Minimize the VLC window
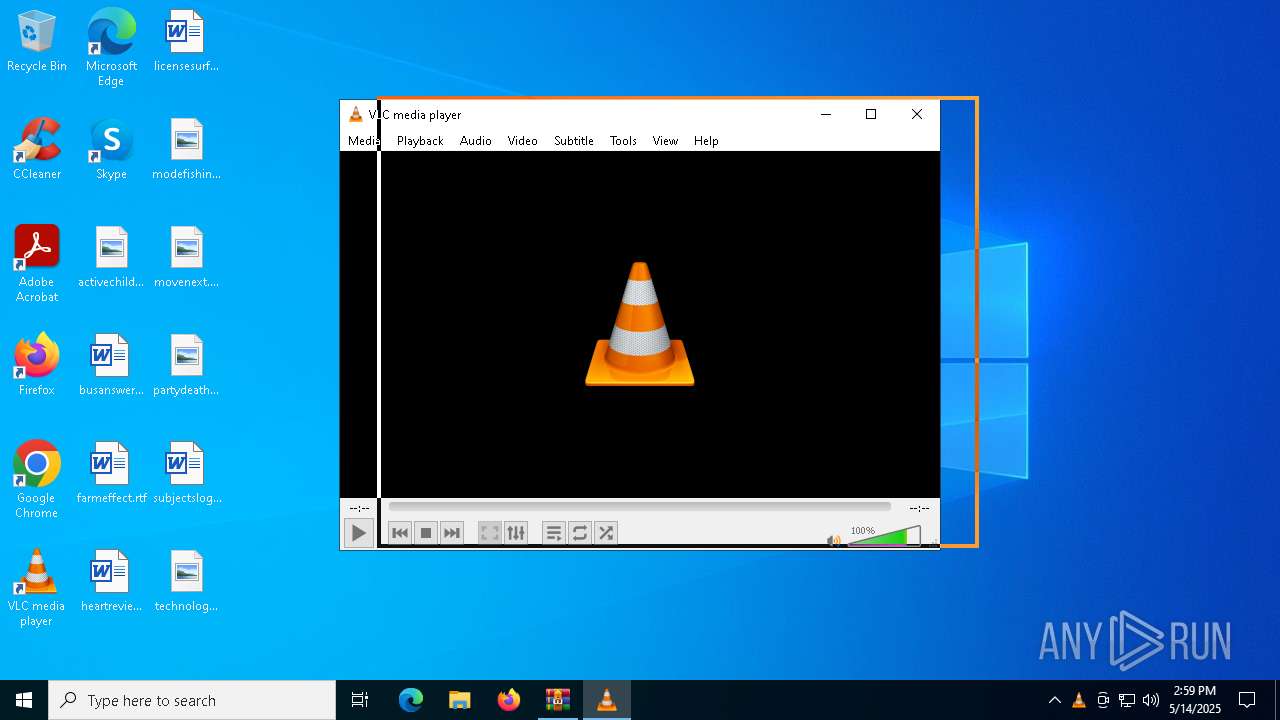The image size is (1280, 720). pos(826,114)
